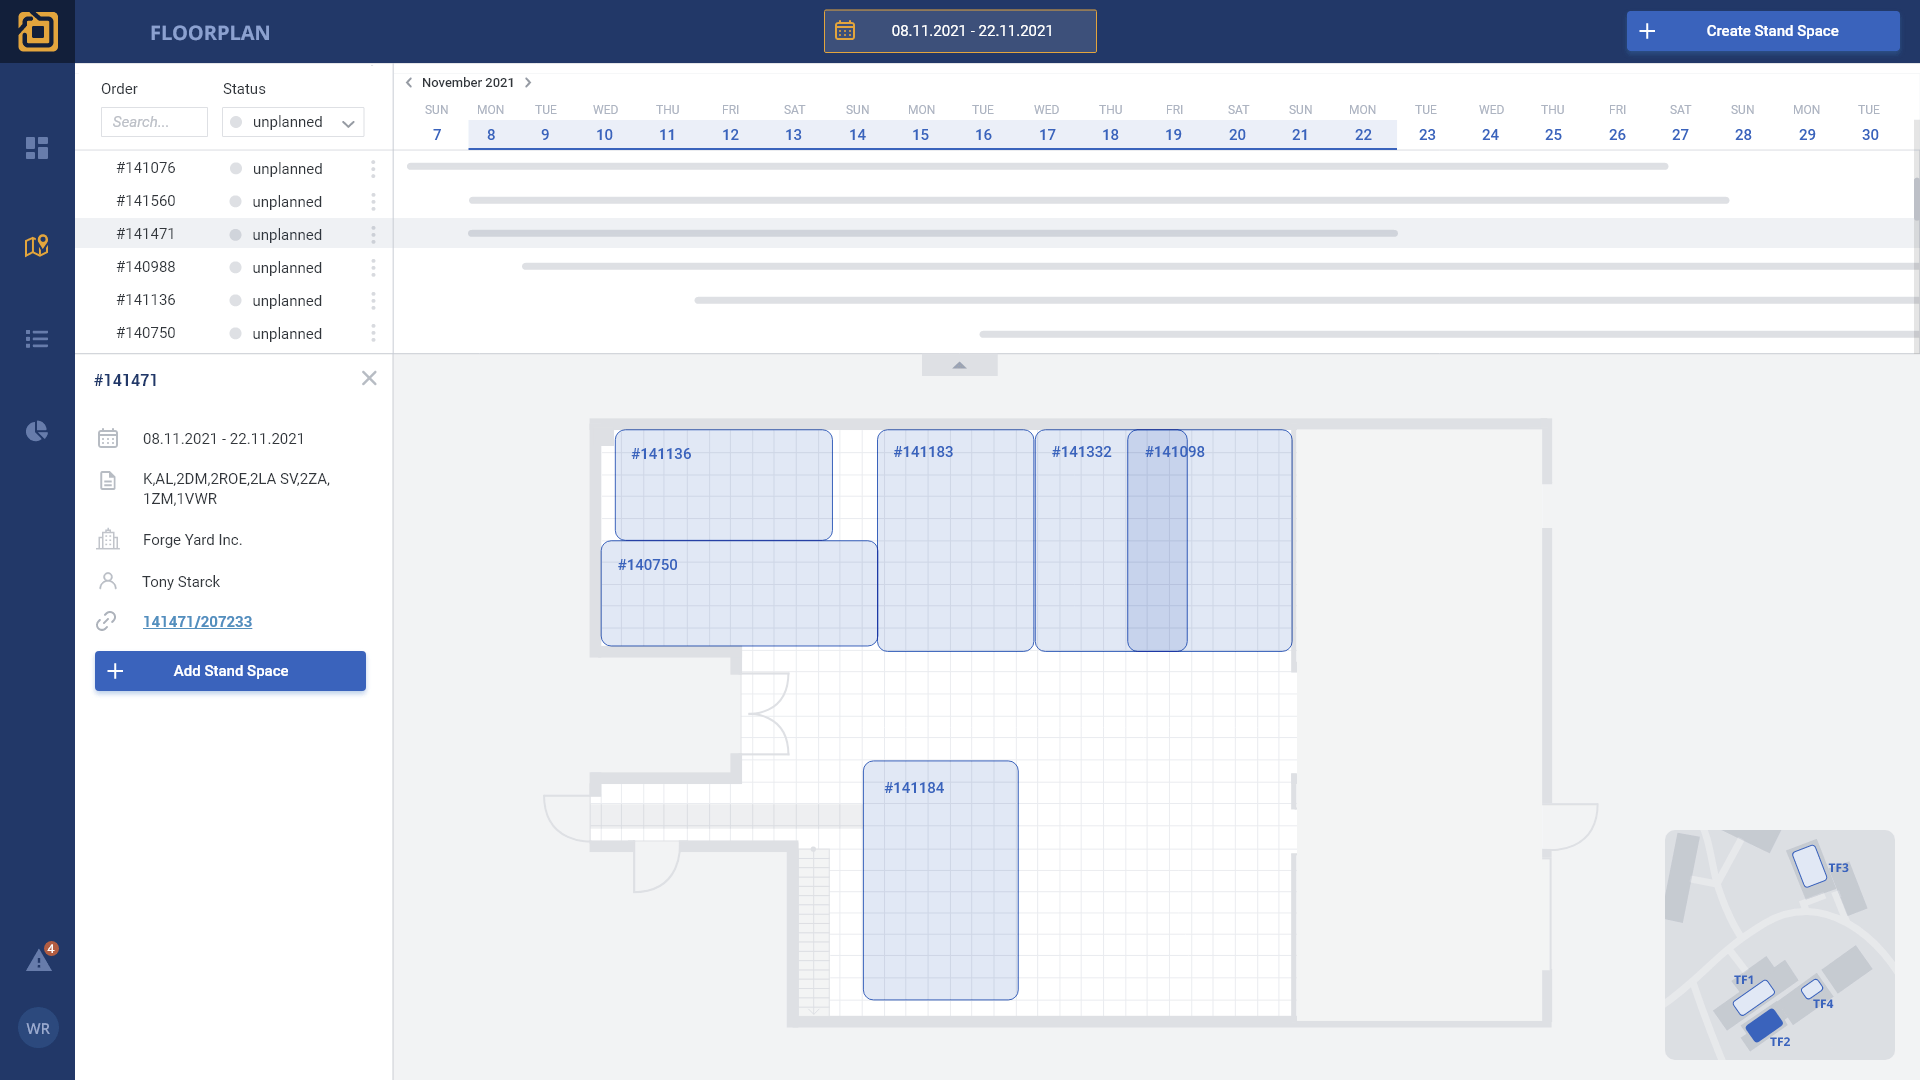Open the unplanned status filter dropdown
1920x1080 pixels.
click(x=293, y=122)
